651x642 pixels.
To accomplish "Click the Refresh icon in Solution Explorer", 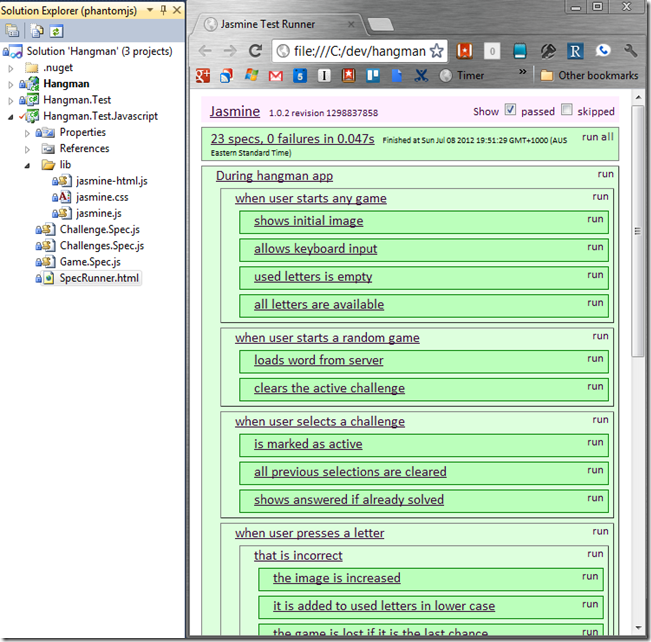I will click(56, 31).
